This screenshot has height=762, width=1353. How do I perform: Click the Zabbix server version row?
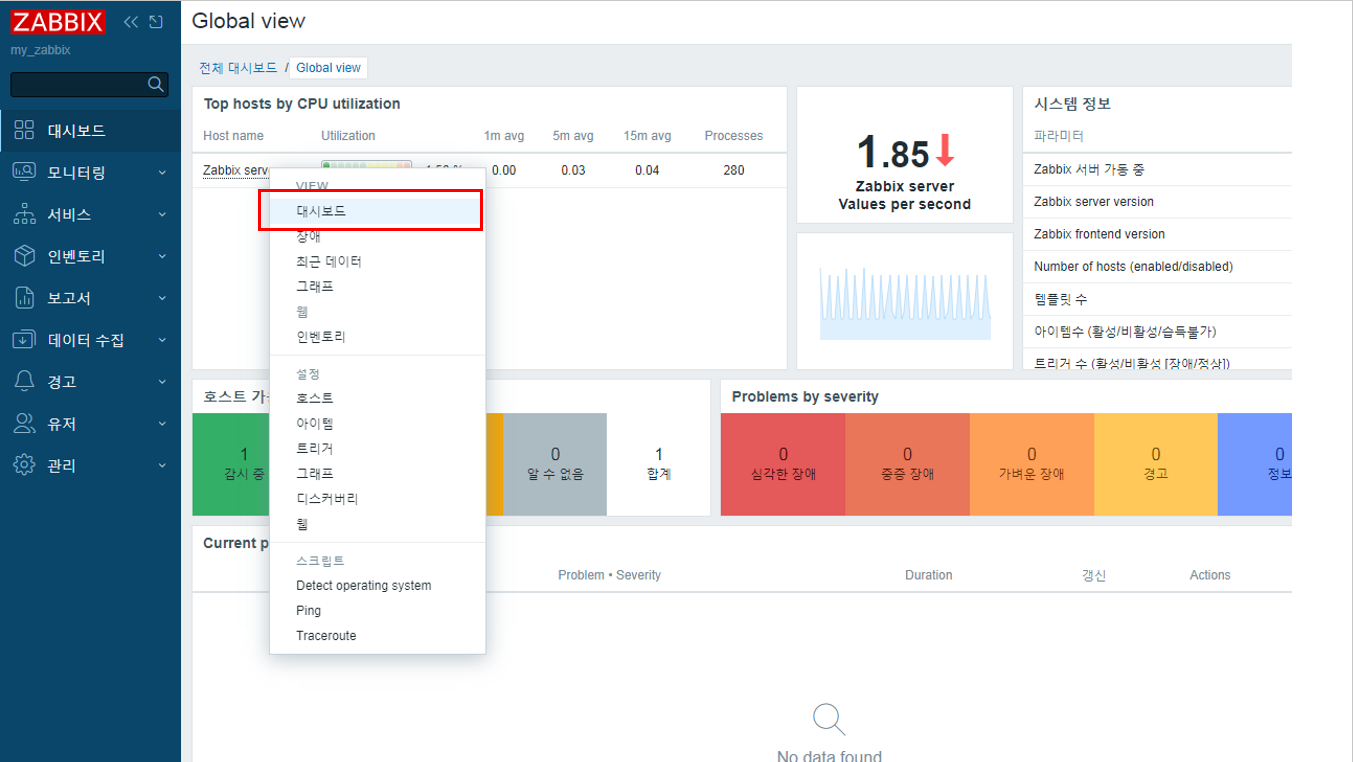coord(1158,202)
